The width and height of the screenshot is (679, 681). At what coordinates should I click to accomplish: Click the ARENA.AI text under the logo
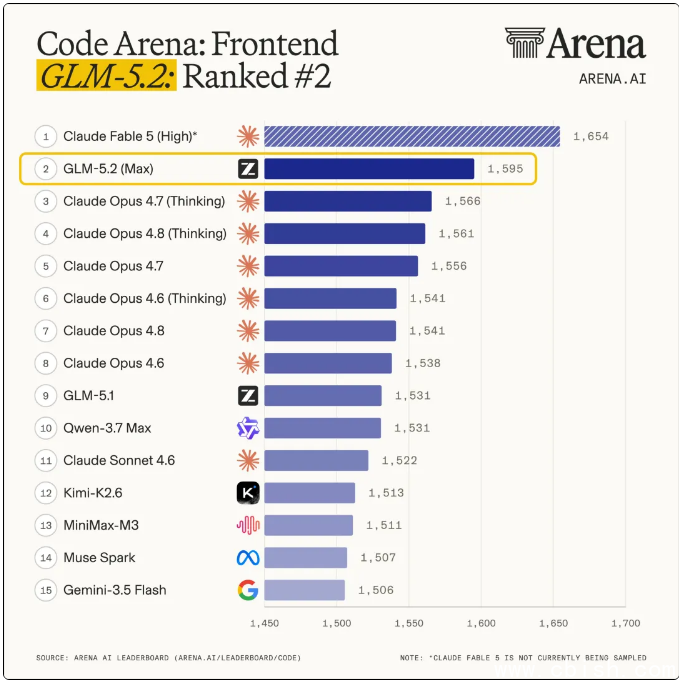tap(613, 79)
